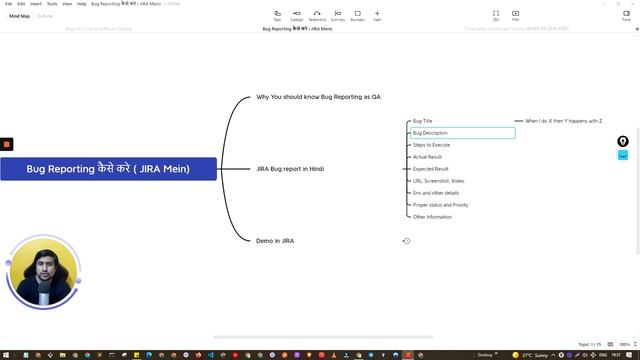Open File Explorer from the taskbar
Image resolution: width=640 pixels, height=360 pixels.
[62, 355]
